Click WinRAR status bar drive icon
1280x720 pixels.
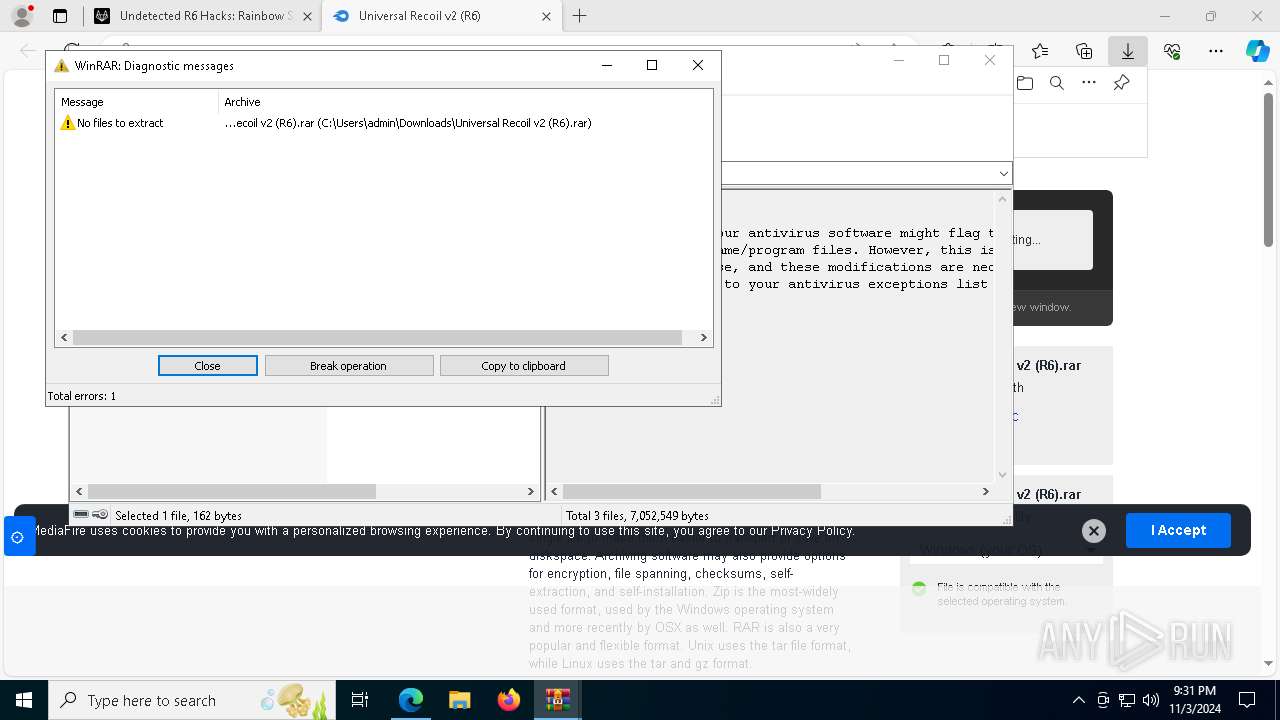[x=82, y=515]
